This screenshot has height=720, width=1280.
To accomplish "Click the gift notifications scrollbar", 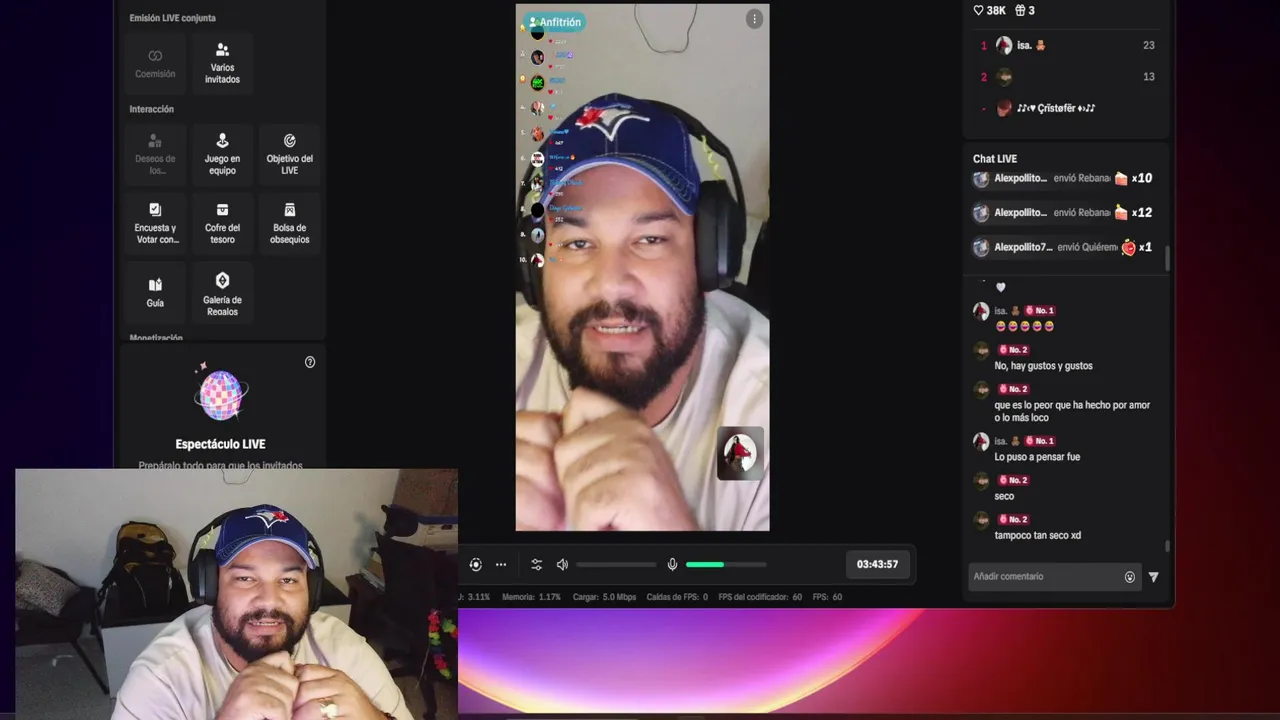I will point(1166,259).
